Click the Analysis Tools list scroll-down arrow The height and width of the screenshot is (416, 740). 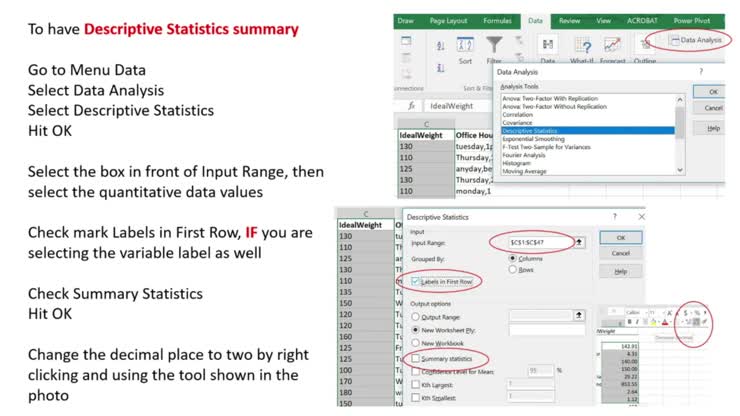click(680, 170)
